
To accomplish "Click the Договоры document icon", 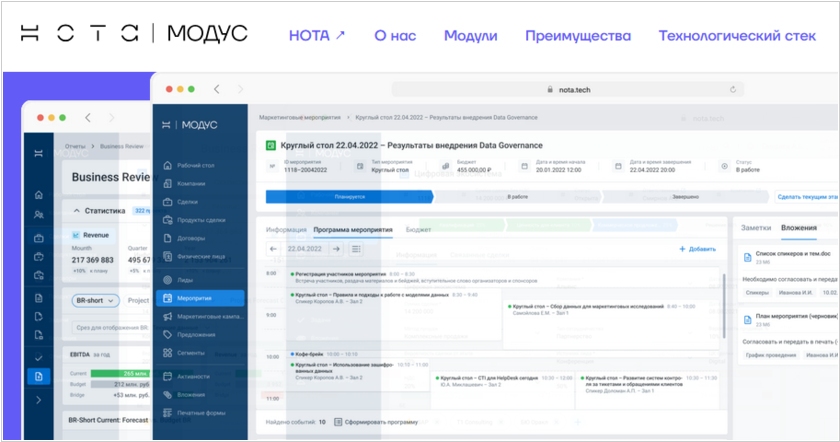I will coord(168,238).
